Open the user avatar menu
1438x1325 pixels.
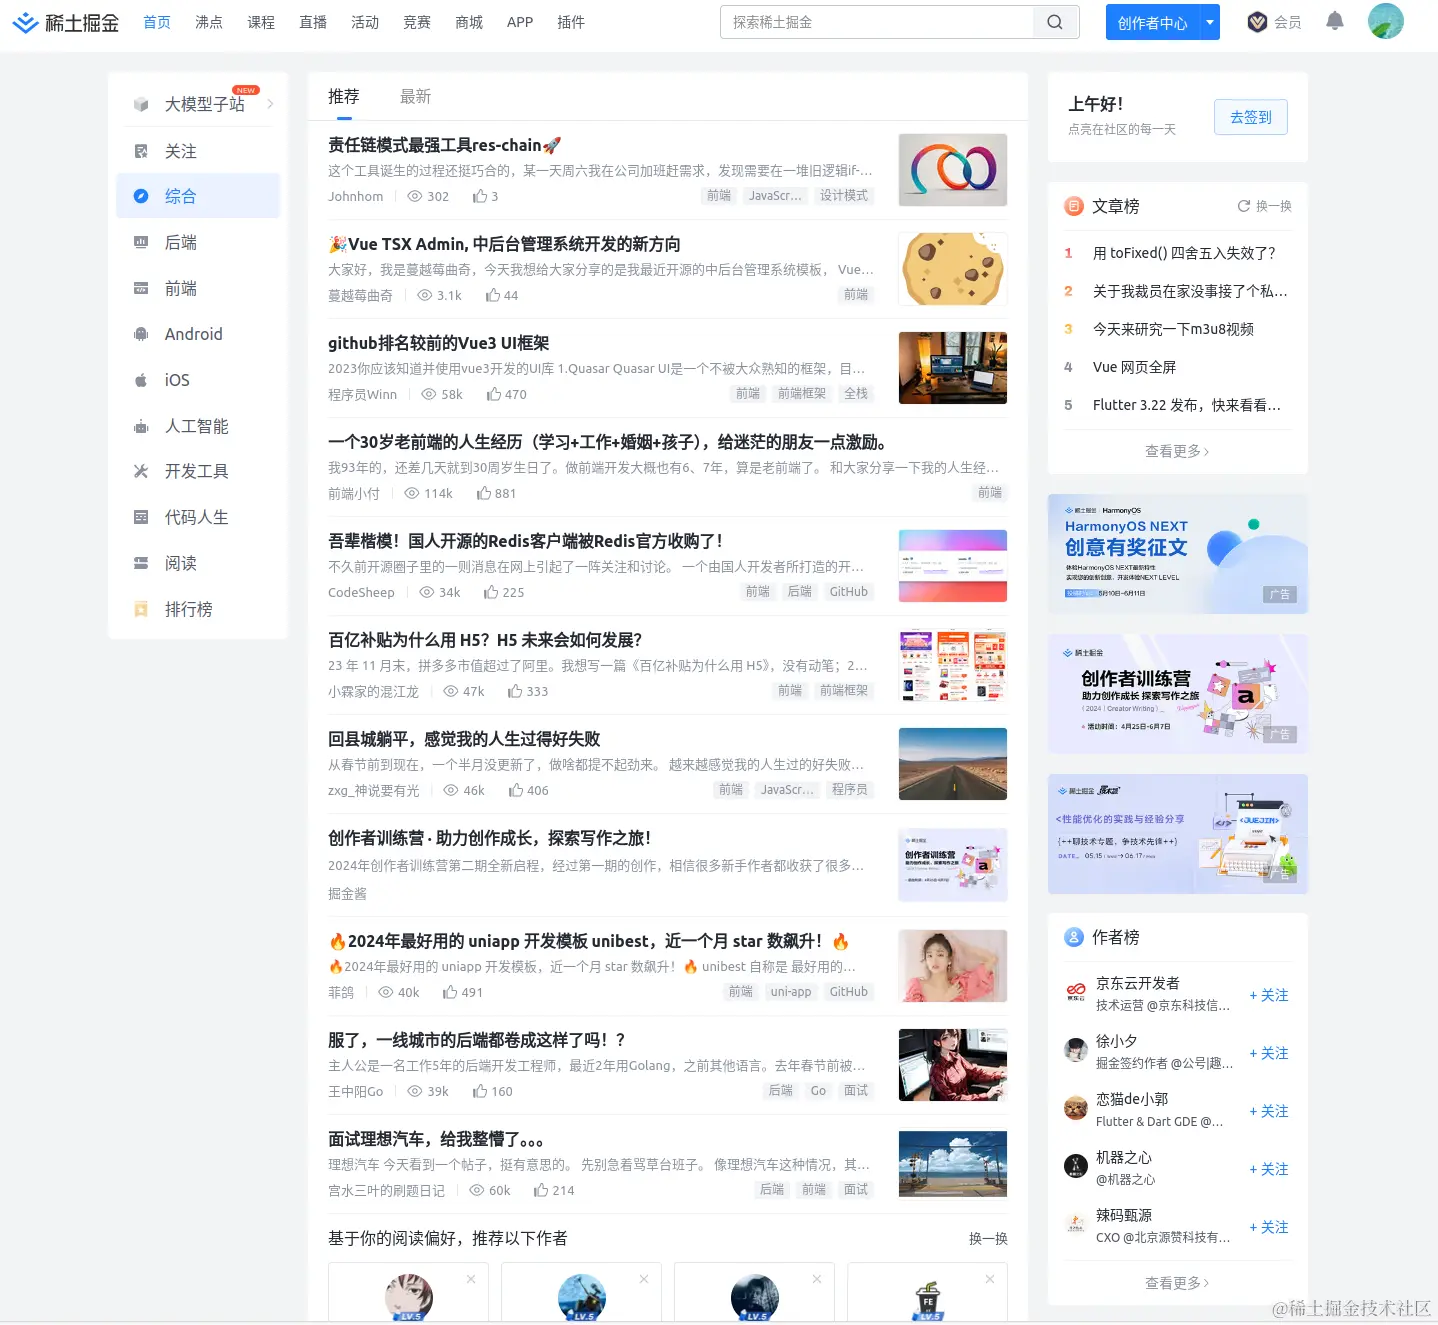(1386, 21)
